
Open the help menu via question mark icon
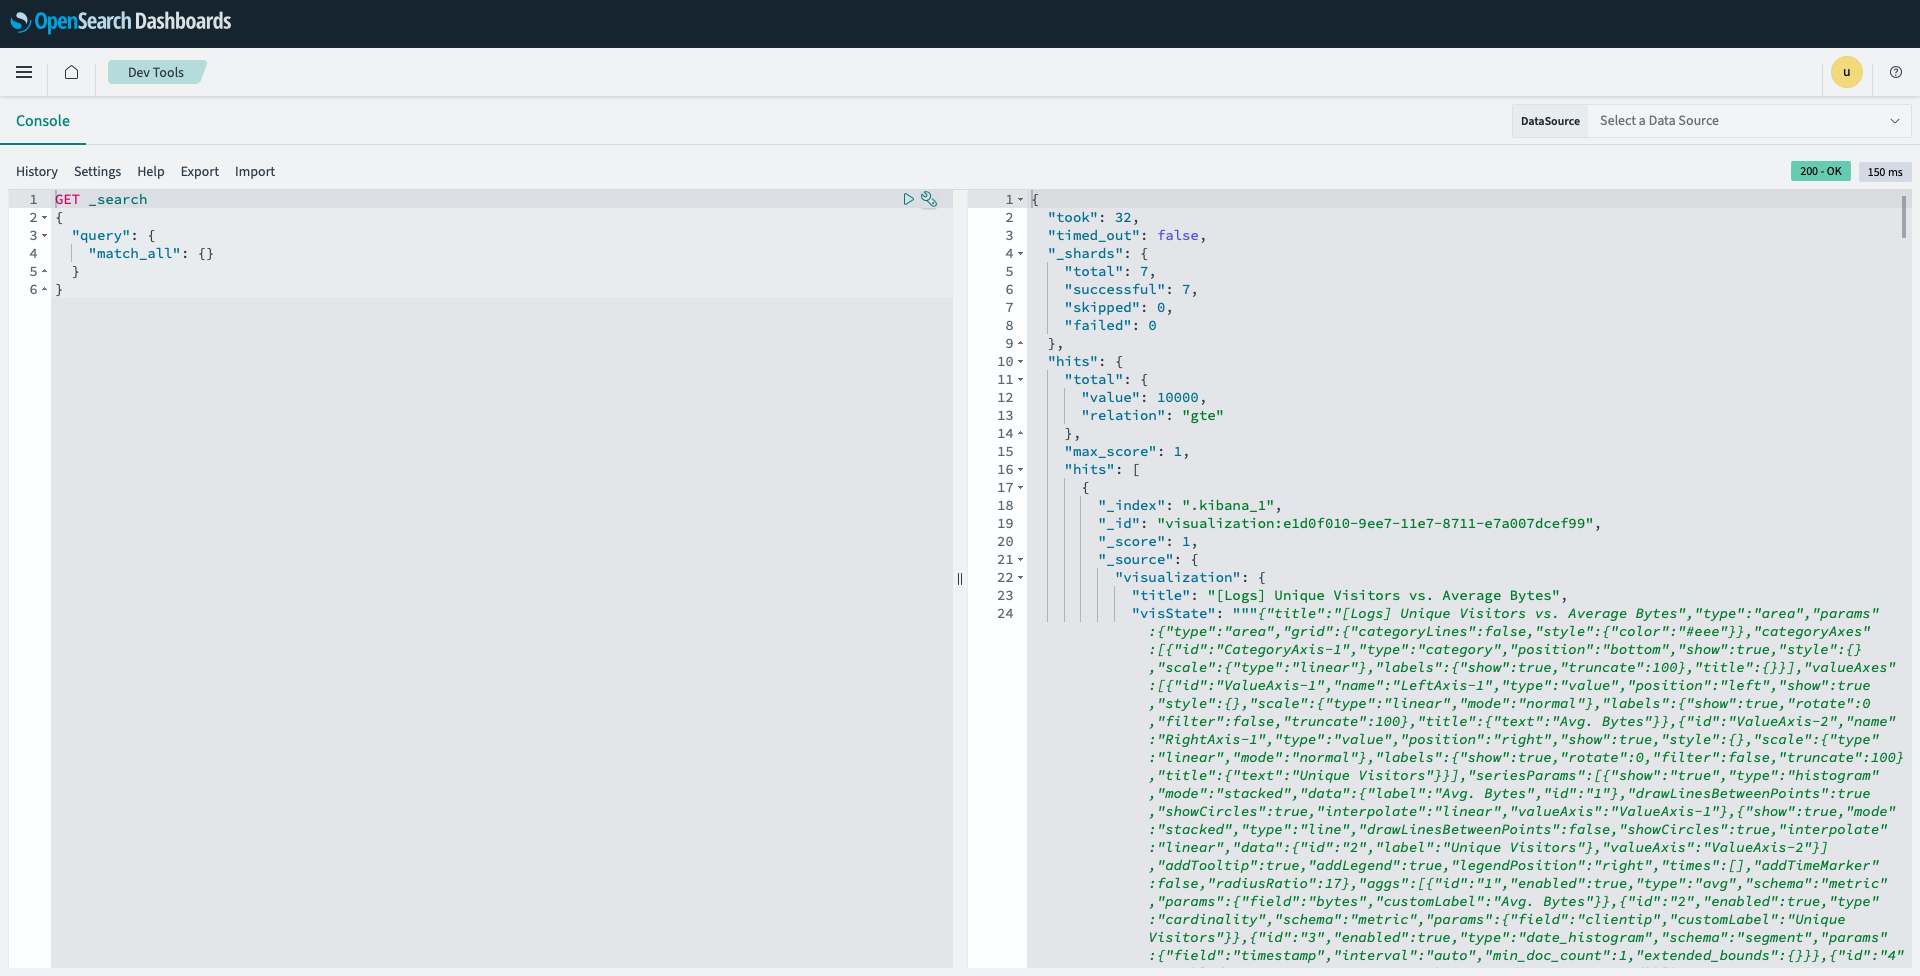click(1896, 72)
